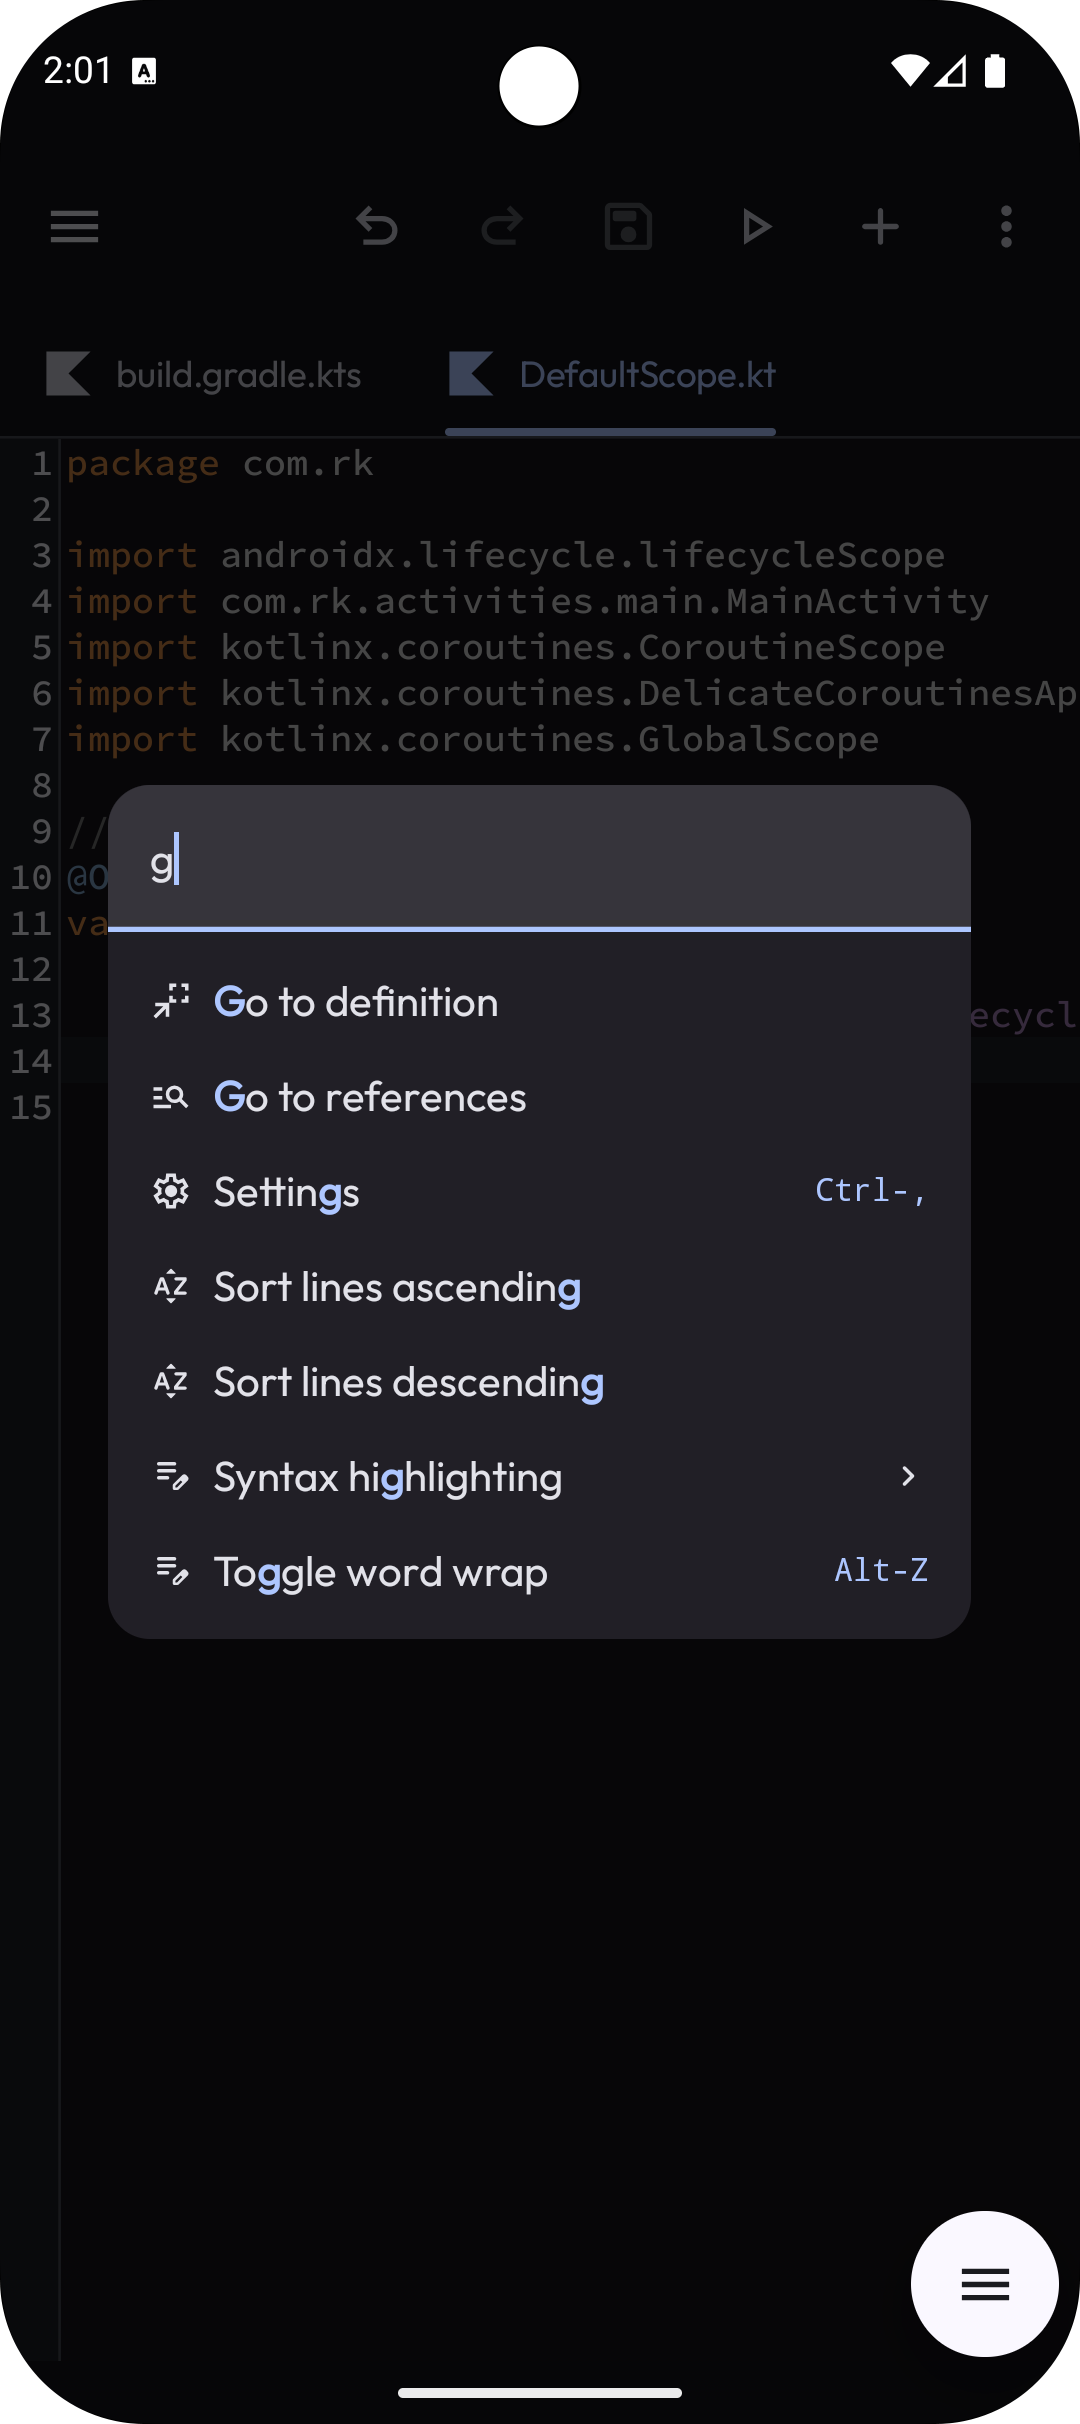The height and width of the screenshot is (2424, 1080).
Task: Tap the floating round menu button
Action: tap(985, 2284)
